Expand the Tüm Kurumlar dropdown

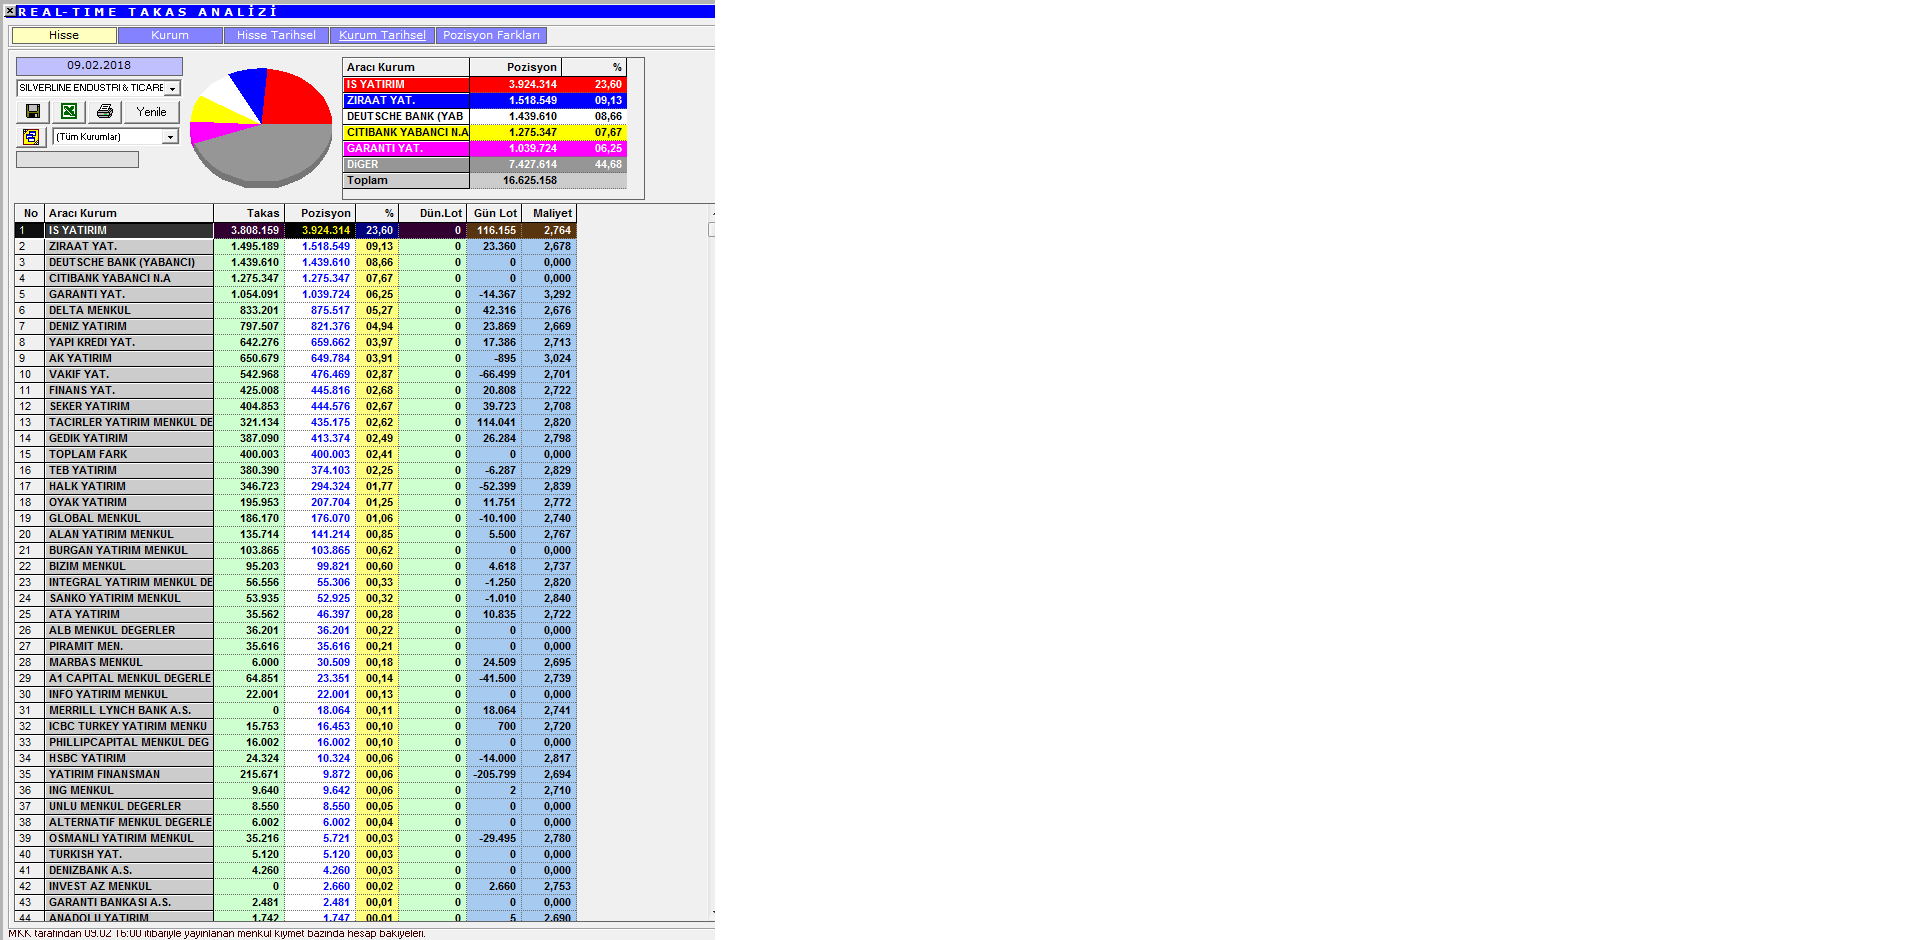click(x=170, y=136)
